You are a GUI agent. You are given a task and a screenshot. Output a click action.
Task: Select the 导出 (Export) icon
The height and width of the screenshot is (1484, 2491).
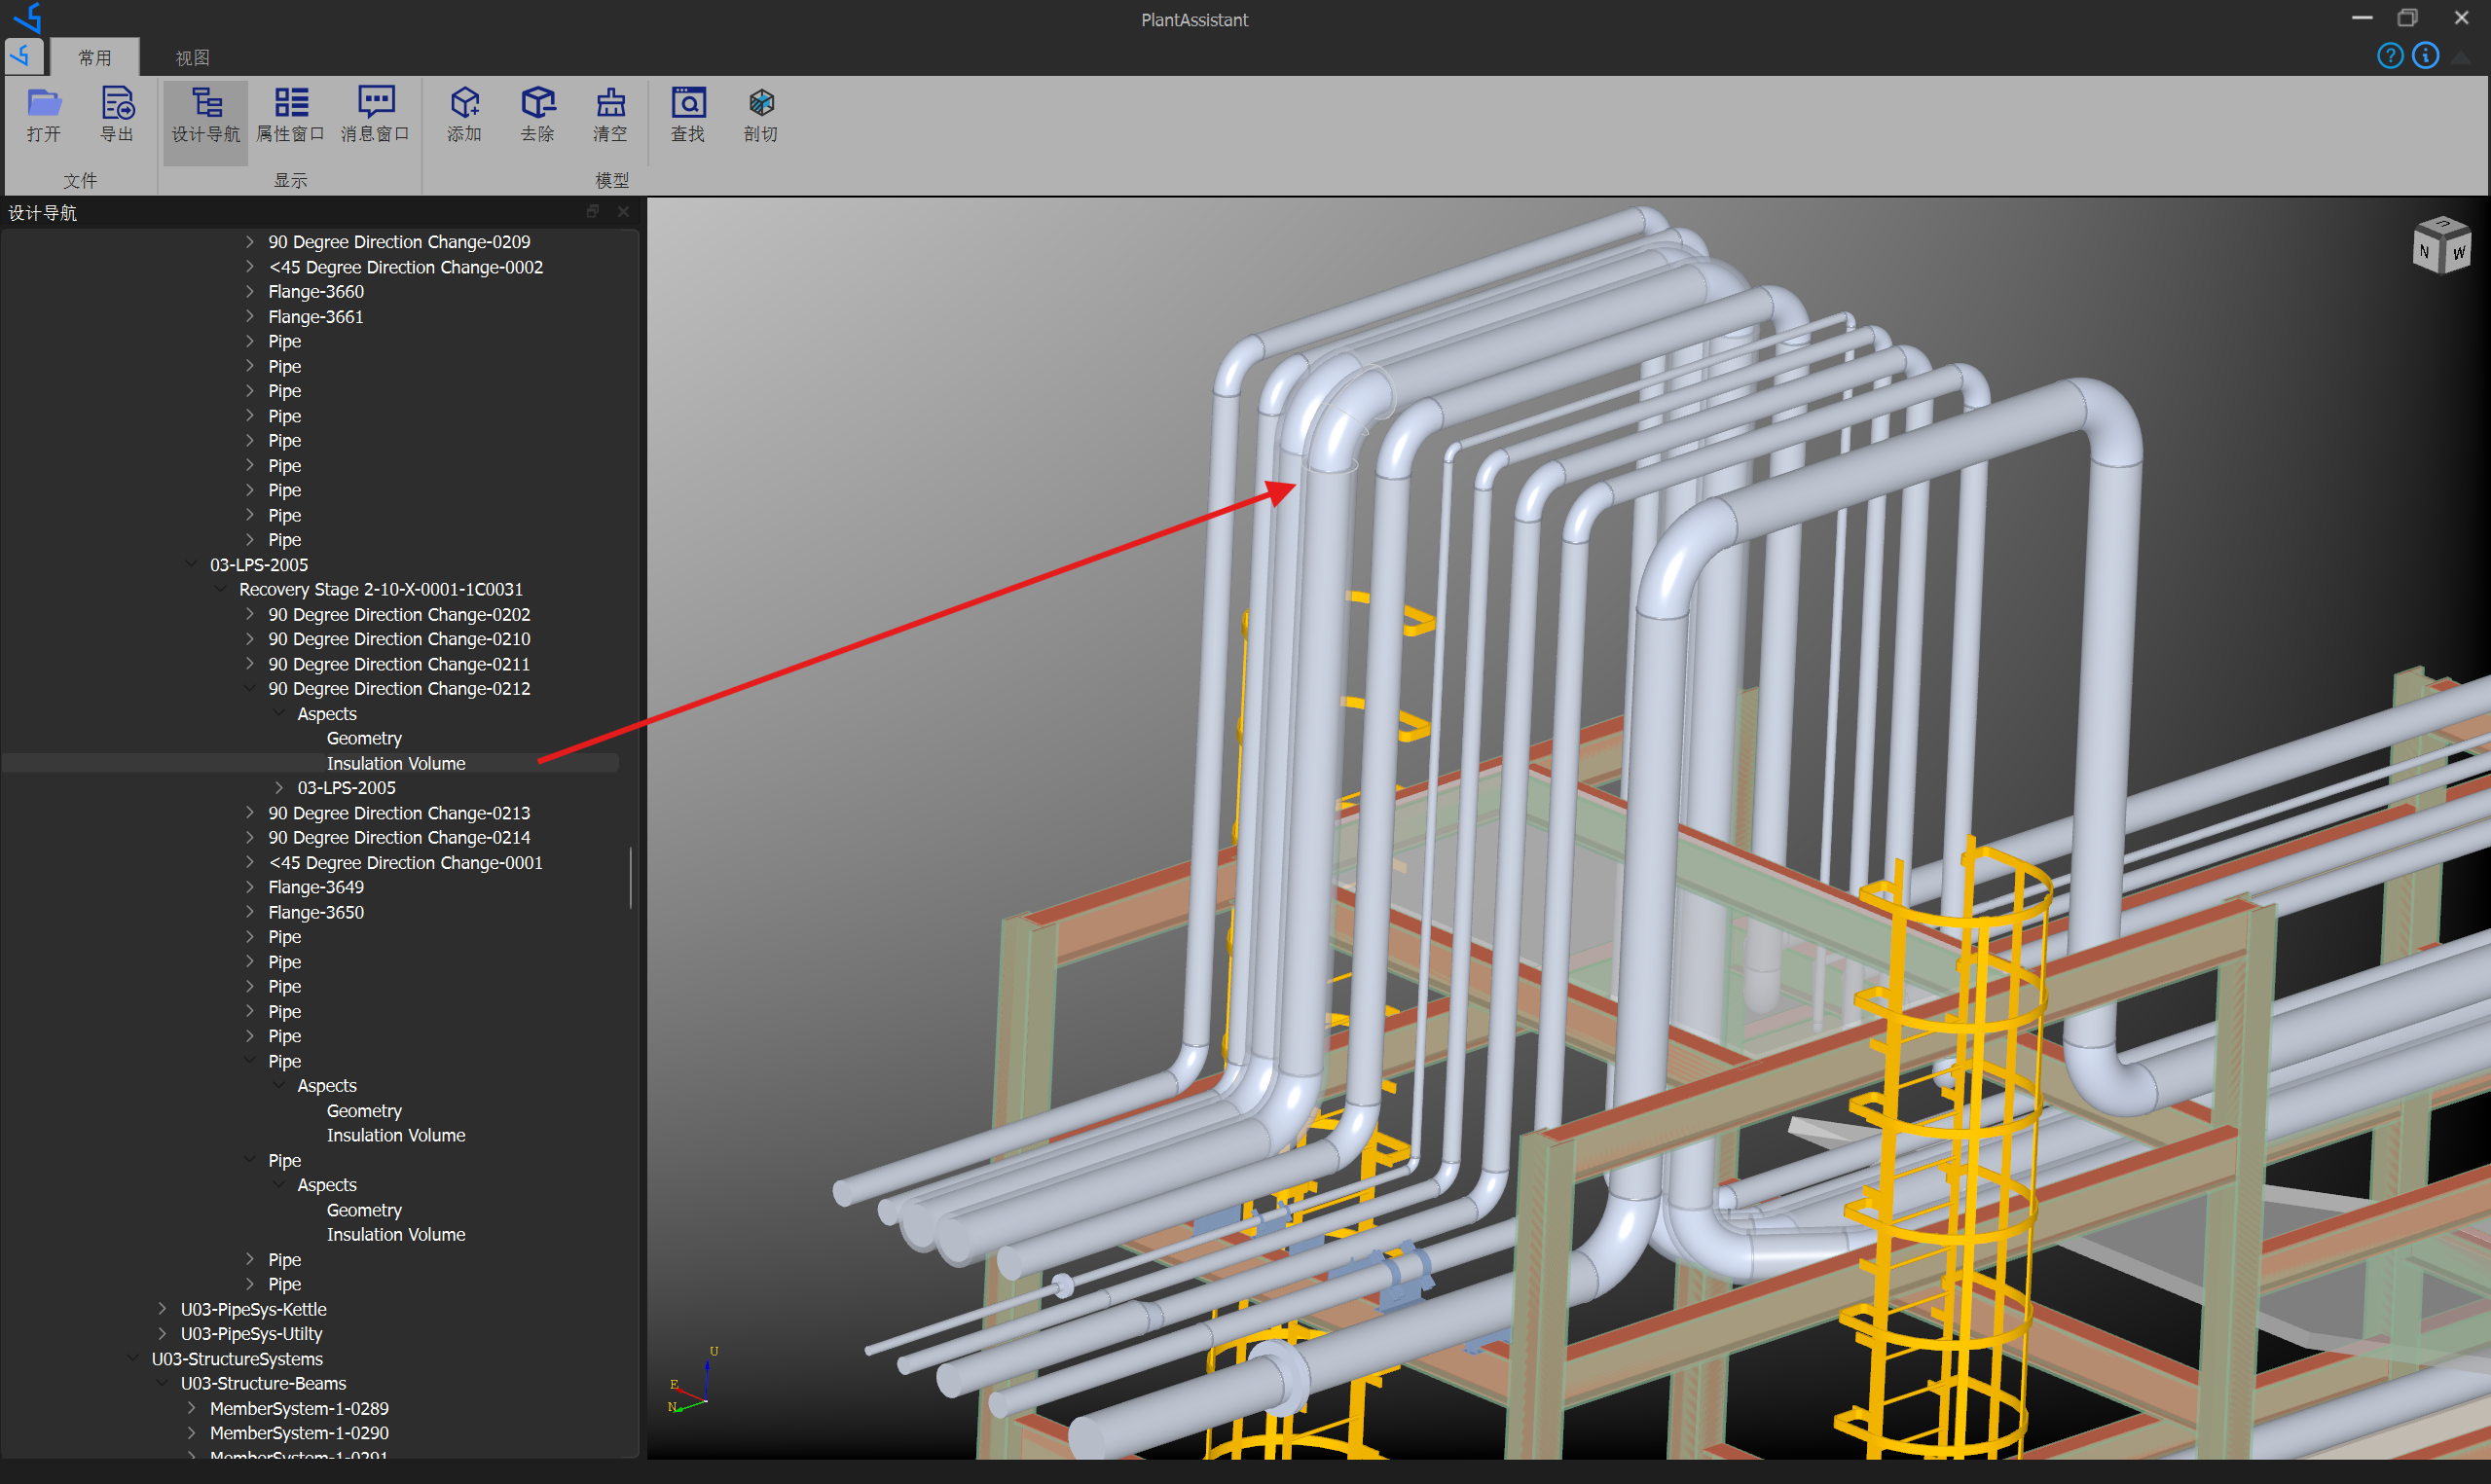(117, 115)
